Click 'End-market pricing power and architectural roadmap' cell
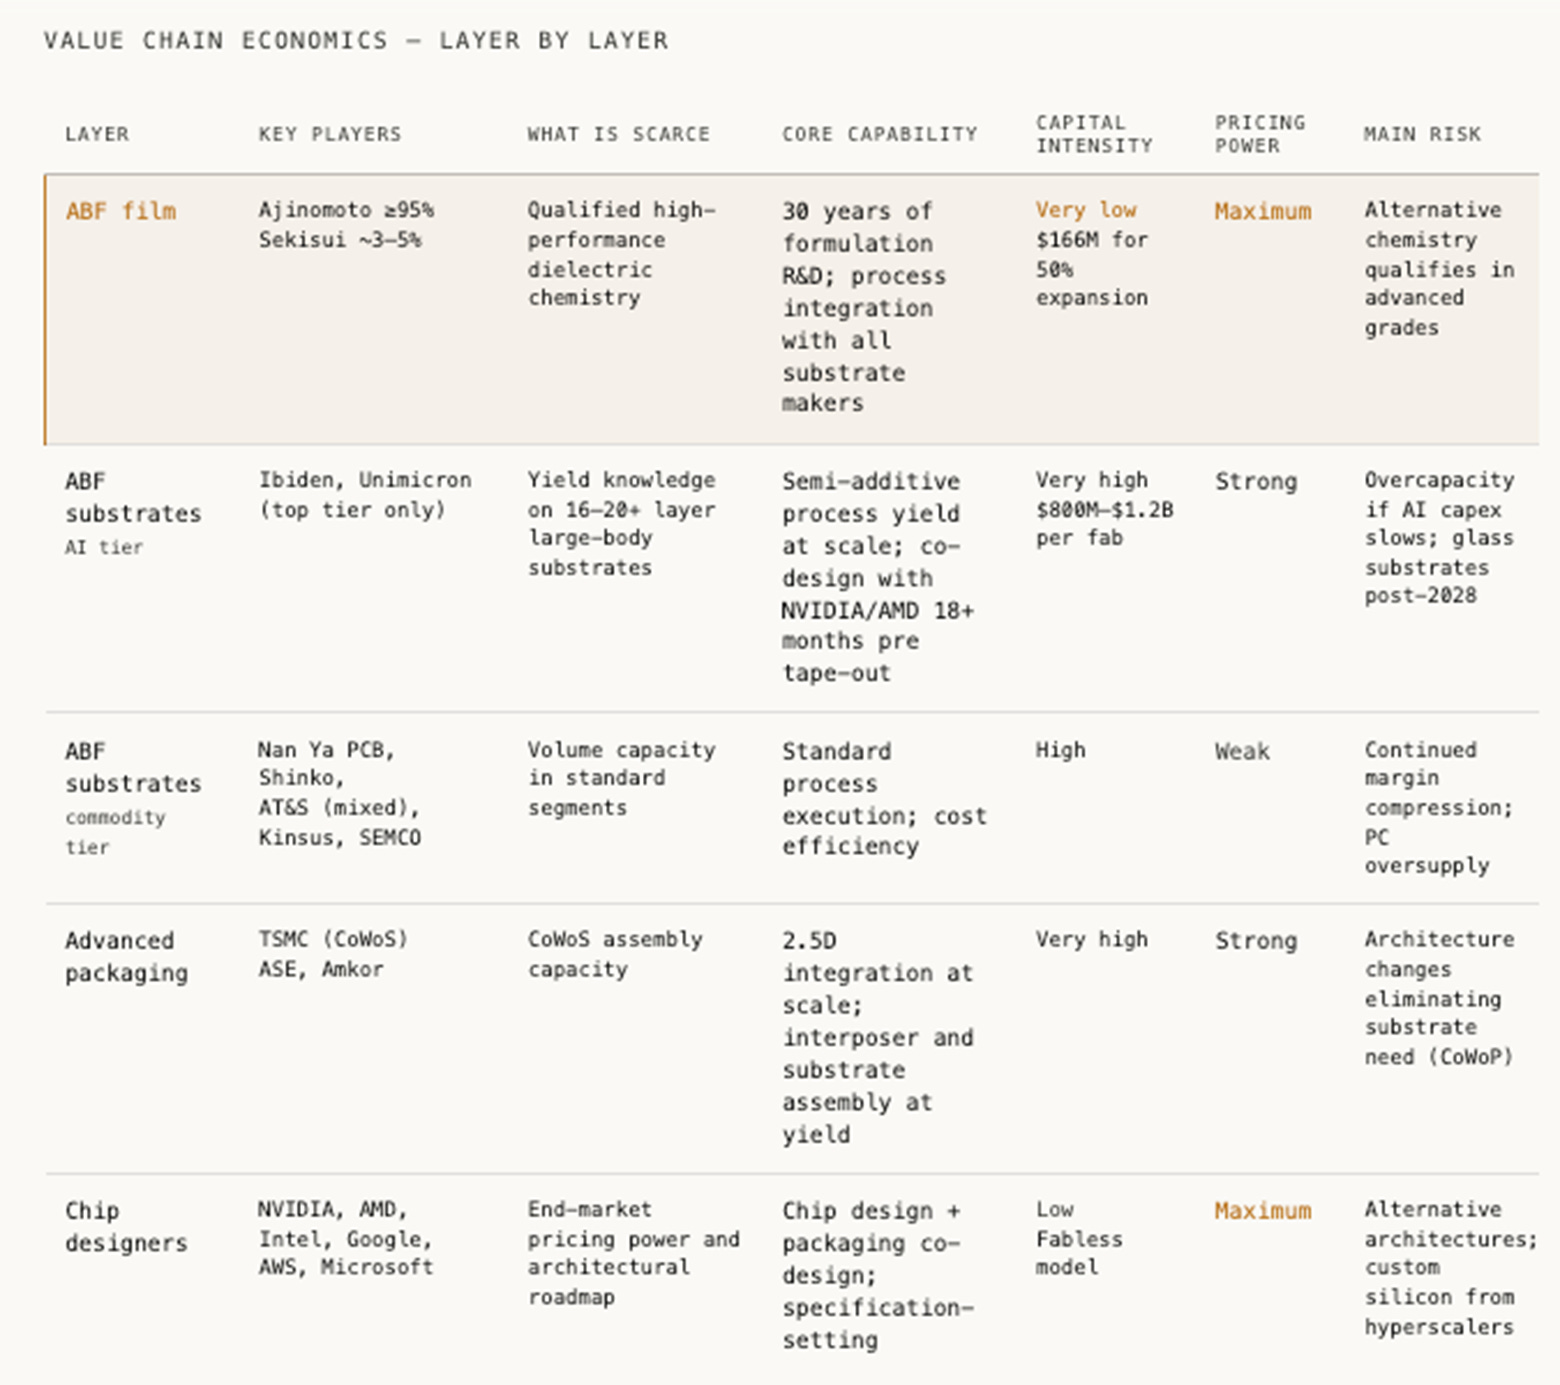This screenshot has height=1385, width=1560. tap(634, 1253)
